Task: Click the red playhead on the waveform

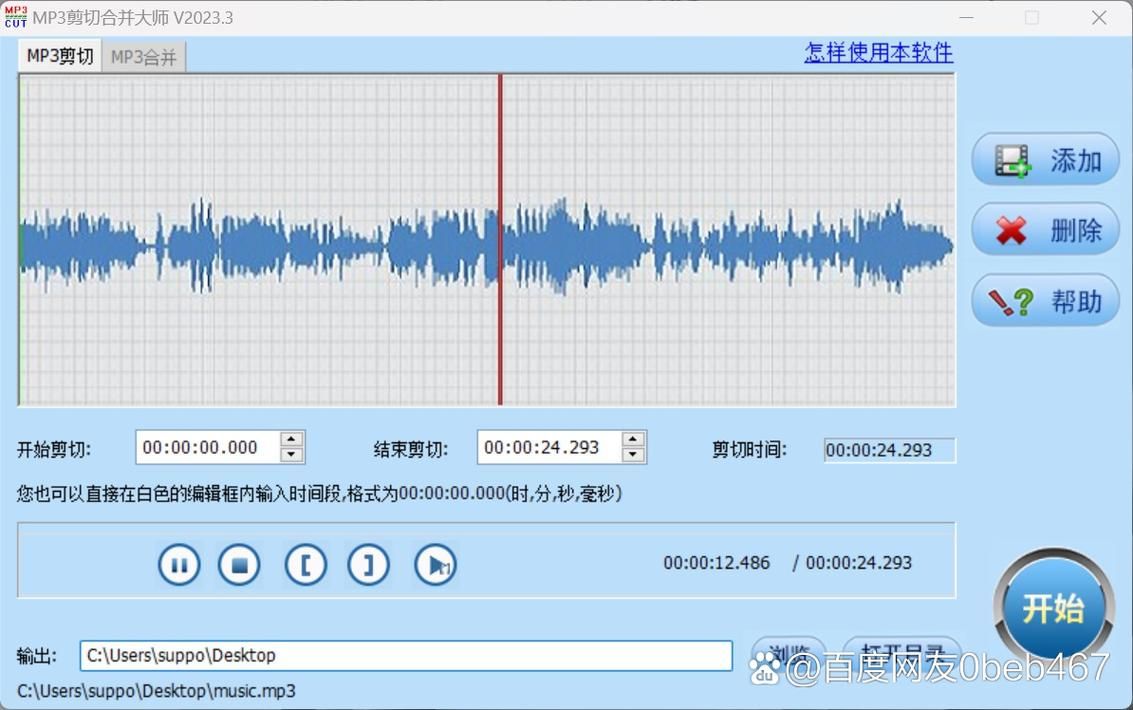Action: tap(500, 240)
